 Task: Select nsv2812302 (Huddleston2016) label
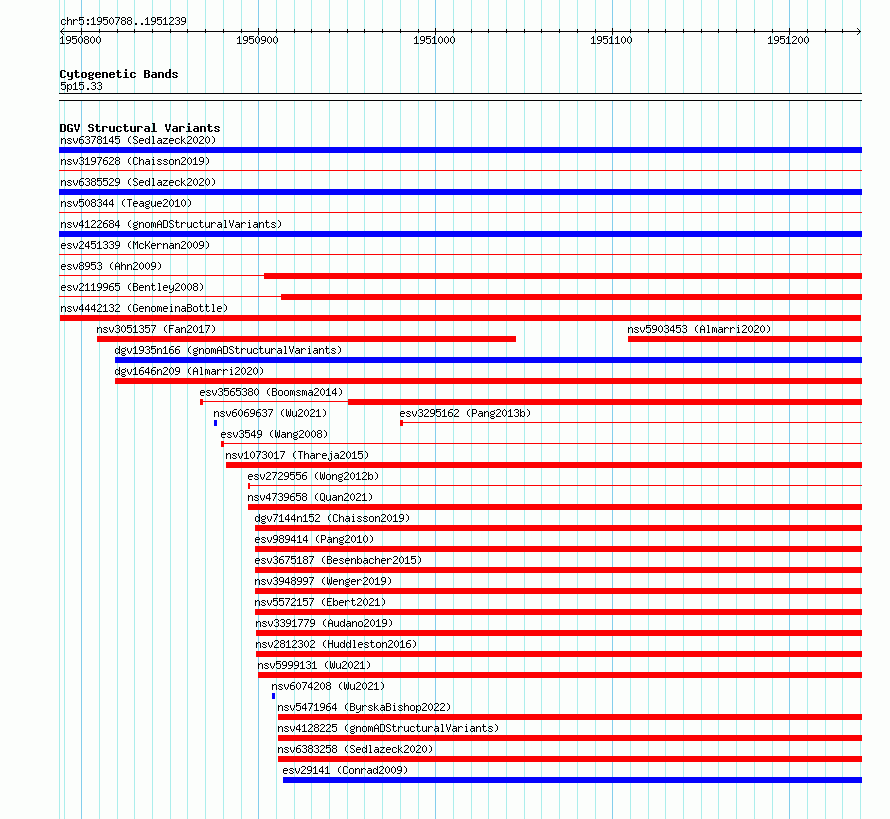point(336,644)
